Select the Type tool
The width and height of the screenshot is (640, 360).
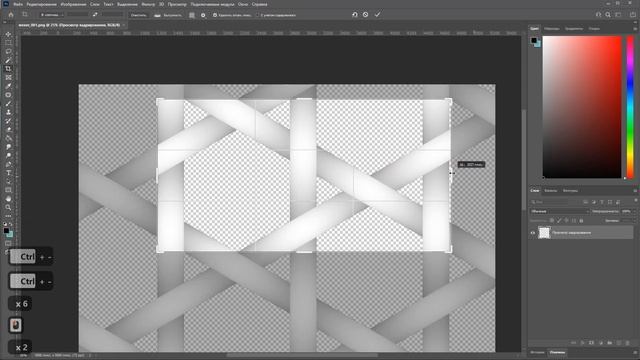(x=8, y=173)
